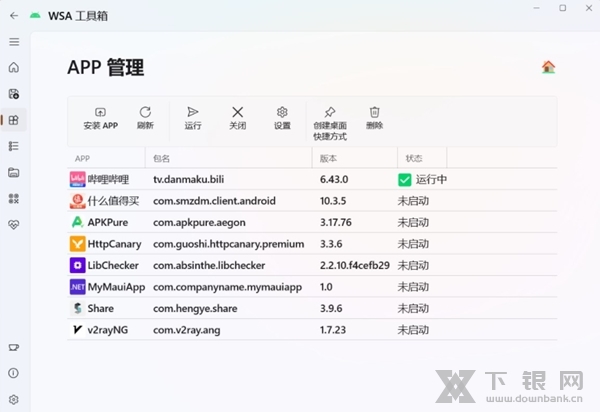Select the 什么值得买 row name
Viewport: 600px width, 412px height.
click(x=113, y=201)
